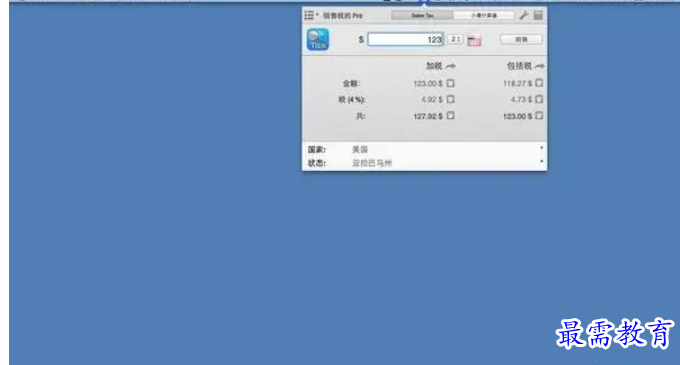Click the 国家 label
This screenshot has width=680, height=365.
[317, 150]
